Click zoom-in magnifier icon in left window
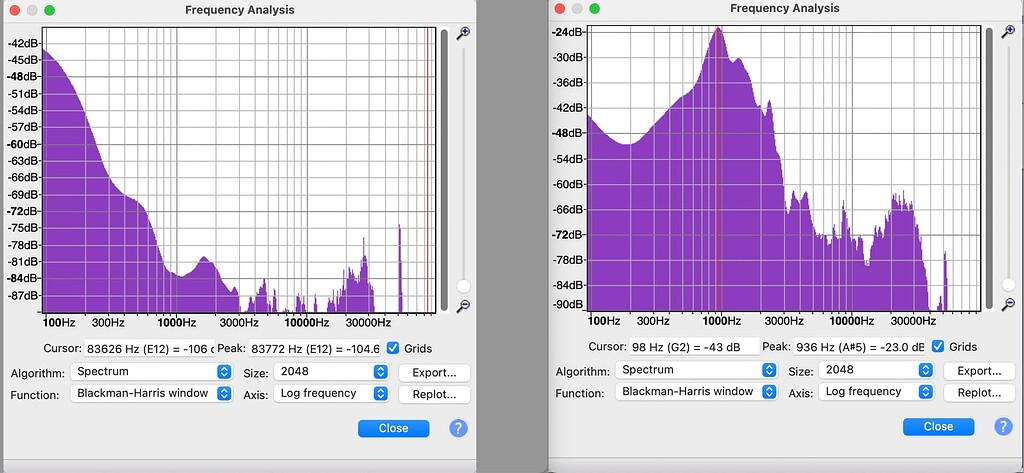1024x473 pixels. [x=462, y=33]
